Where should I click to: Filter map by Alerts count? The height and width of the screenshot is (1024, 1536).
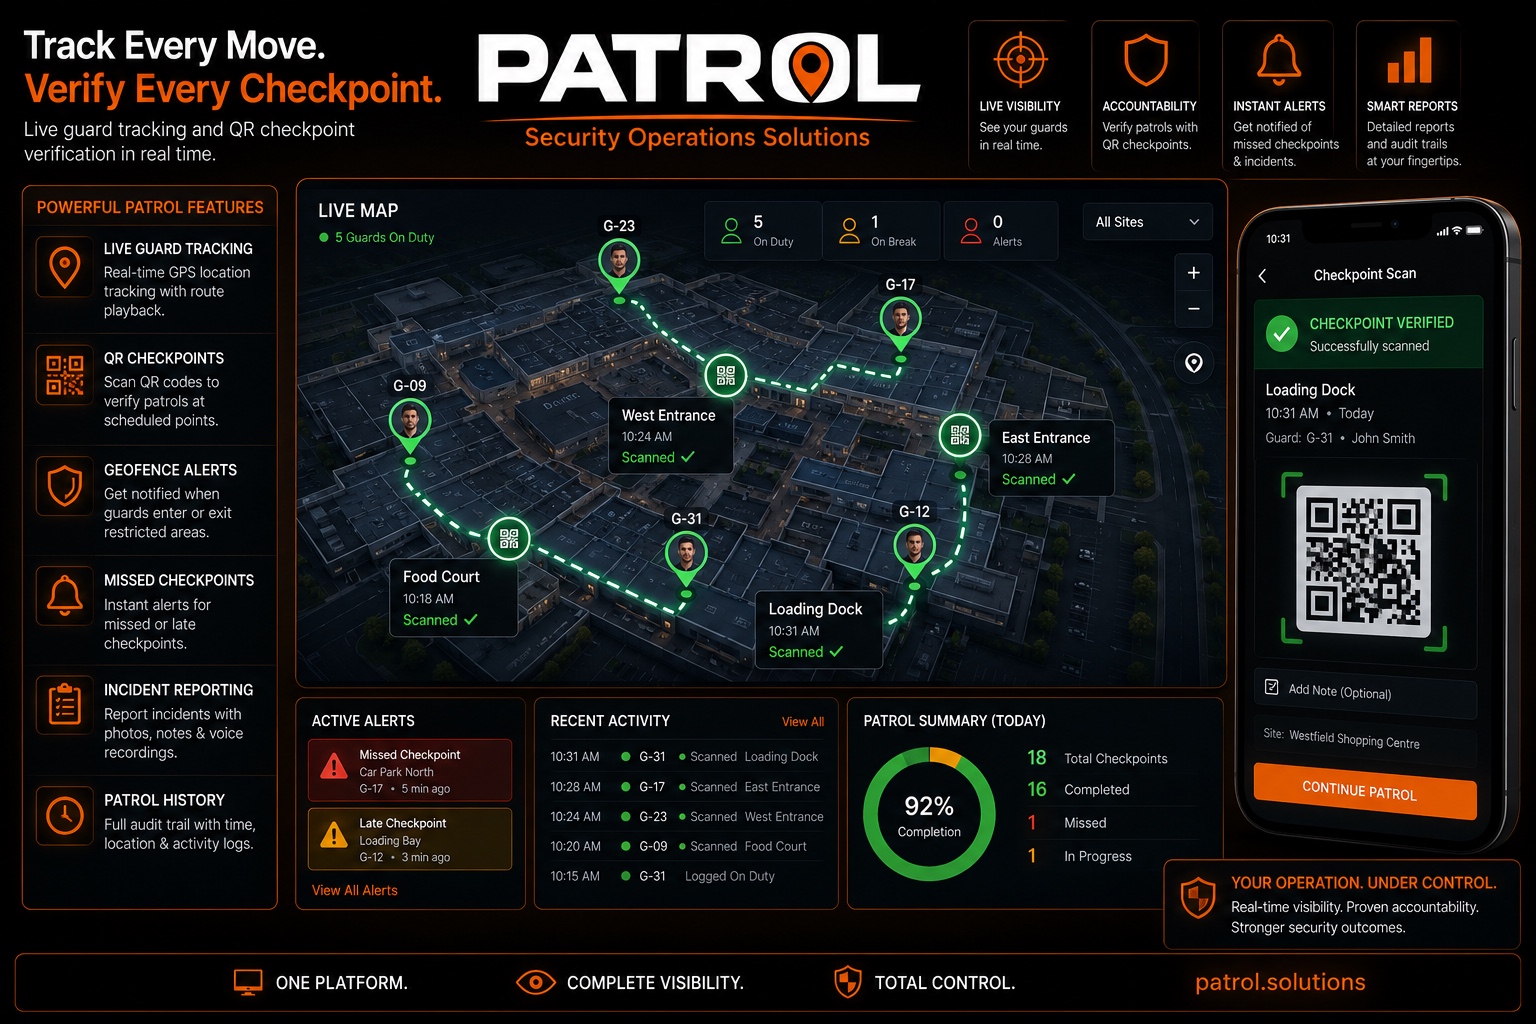(x=1000, y=231)
